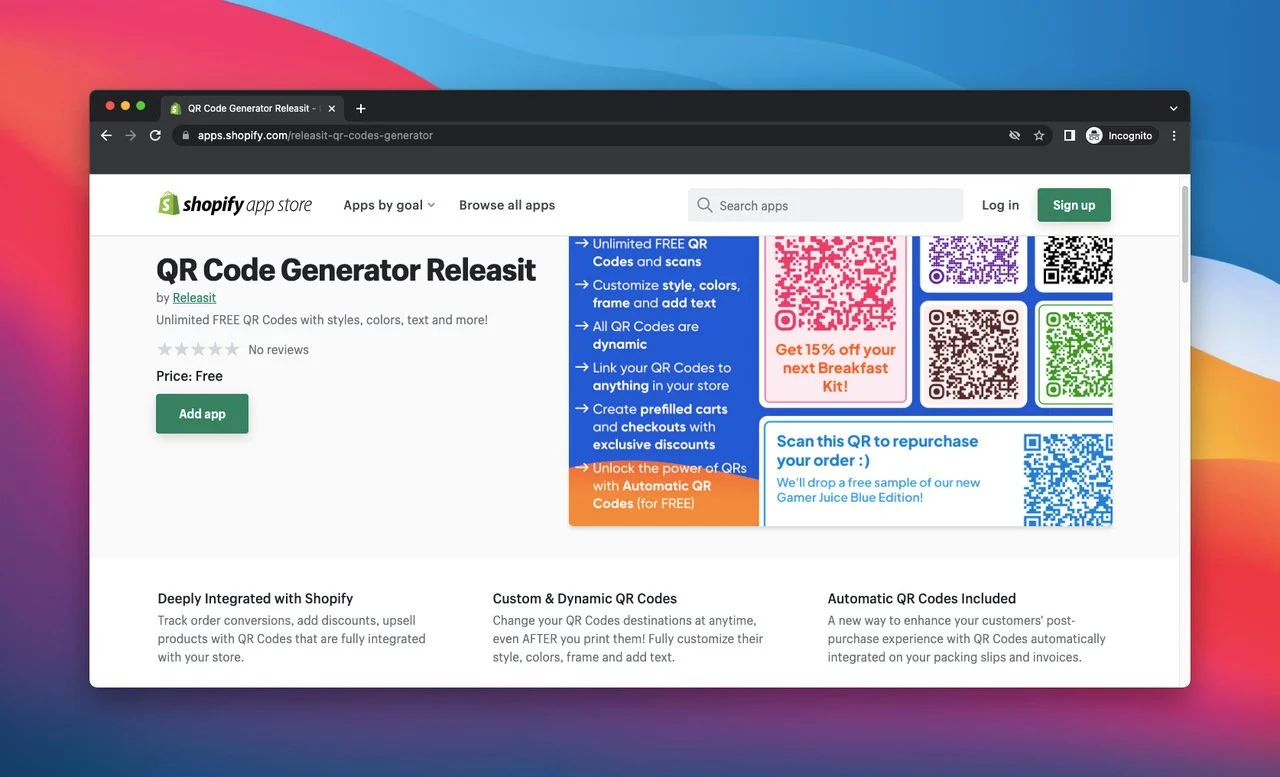Expand the Apps by goal dropdown
The image size is (1280, 777).
(389, 205)
